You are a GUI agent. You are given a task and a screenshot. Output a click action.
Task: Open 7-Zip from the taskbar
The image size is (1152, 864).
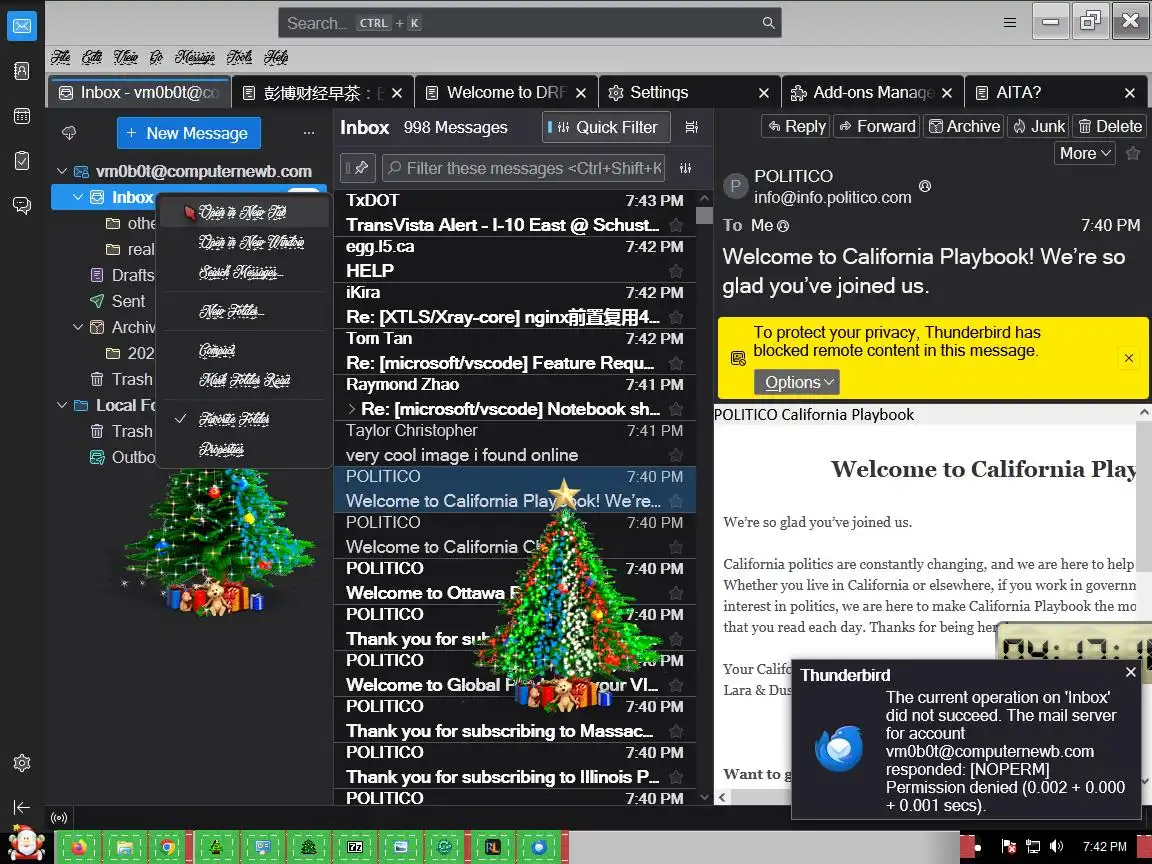(x=355, y=847)
